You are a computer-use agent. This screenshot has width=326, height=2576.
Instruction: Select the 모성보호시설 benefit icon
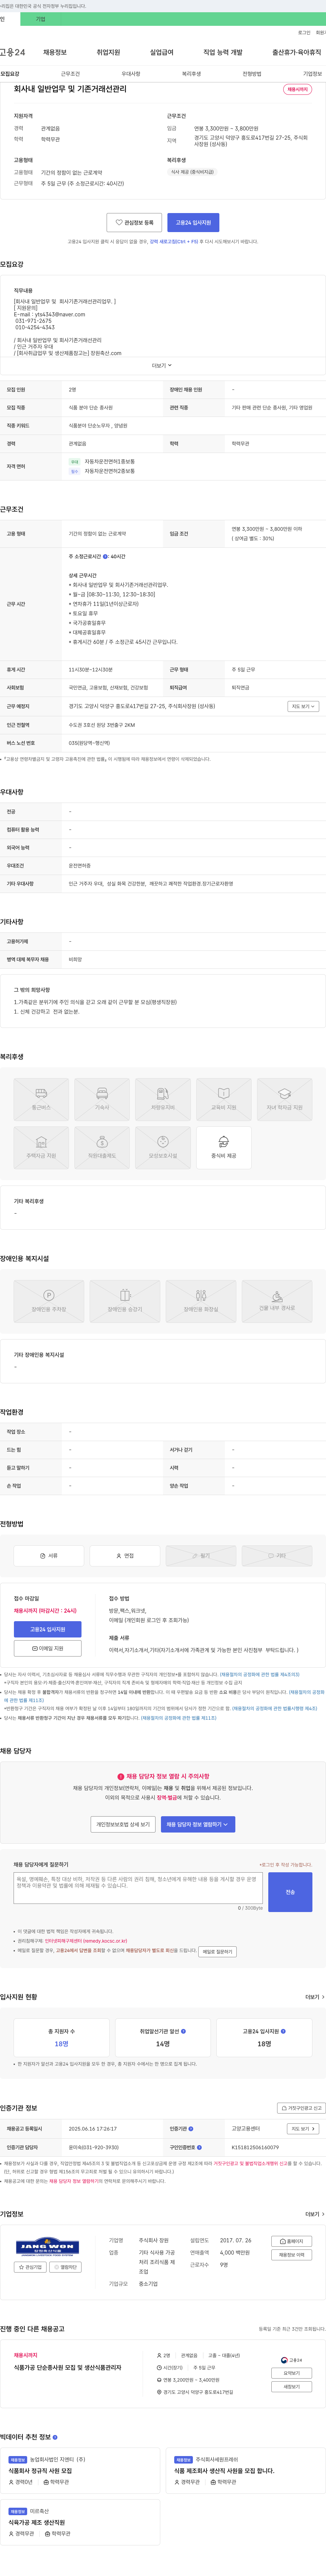tap(163, 1147)
